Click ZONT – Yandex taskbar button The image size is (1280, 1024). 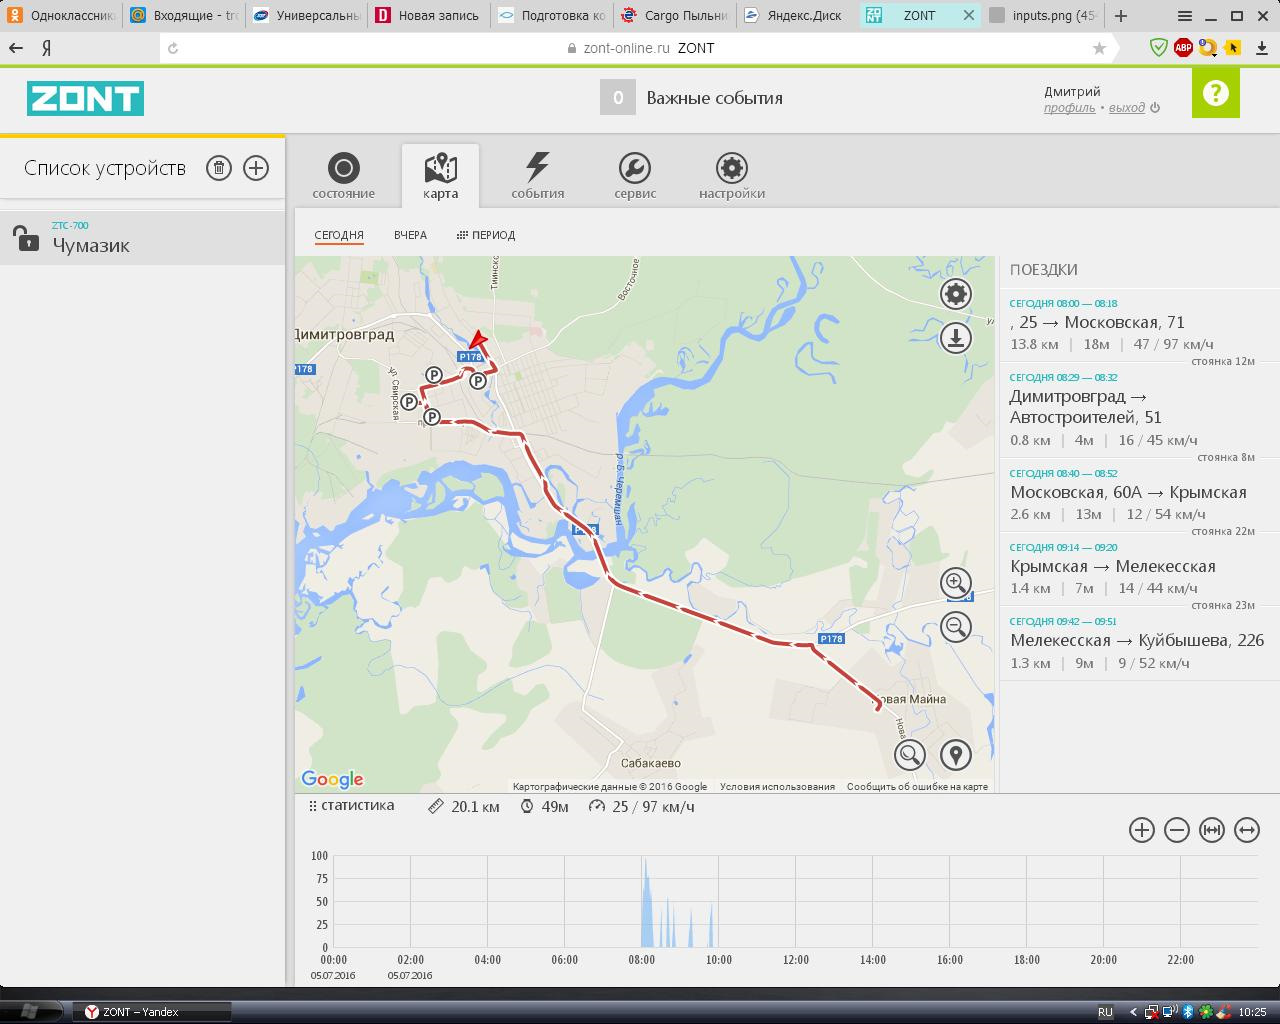click(x=153, y=1012)
